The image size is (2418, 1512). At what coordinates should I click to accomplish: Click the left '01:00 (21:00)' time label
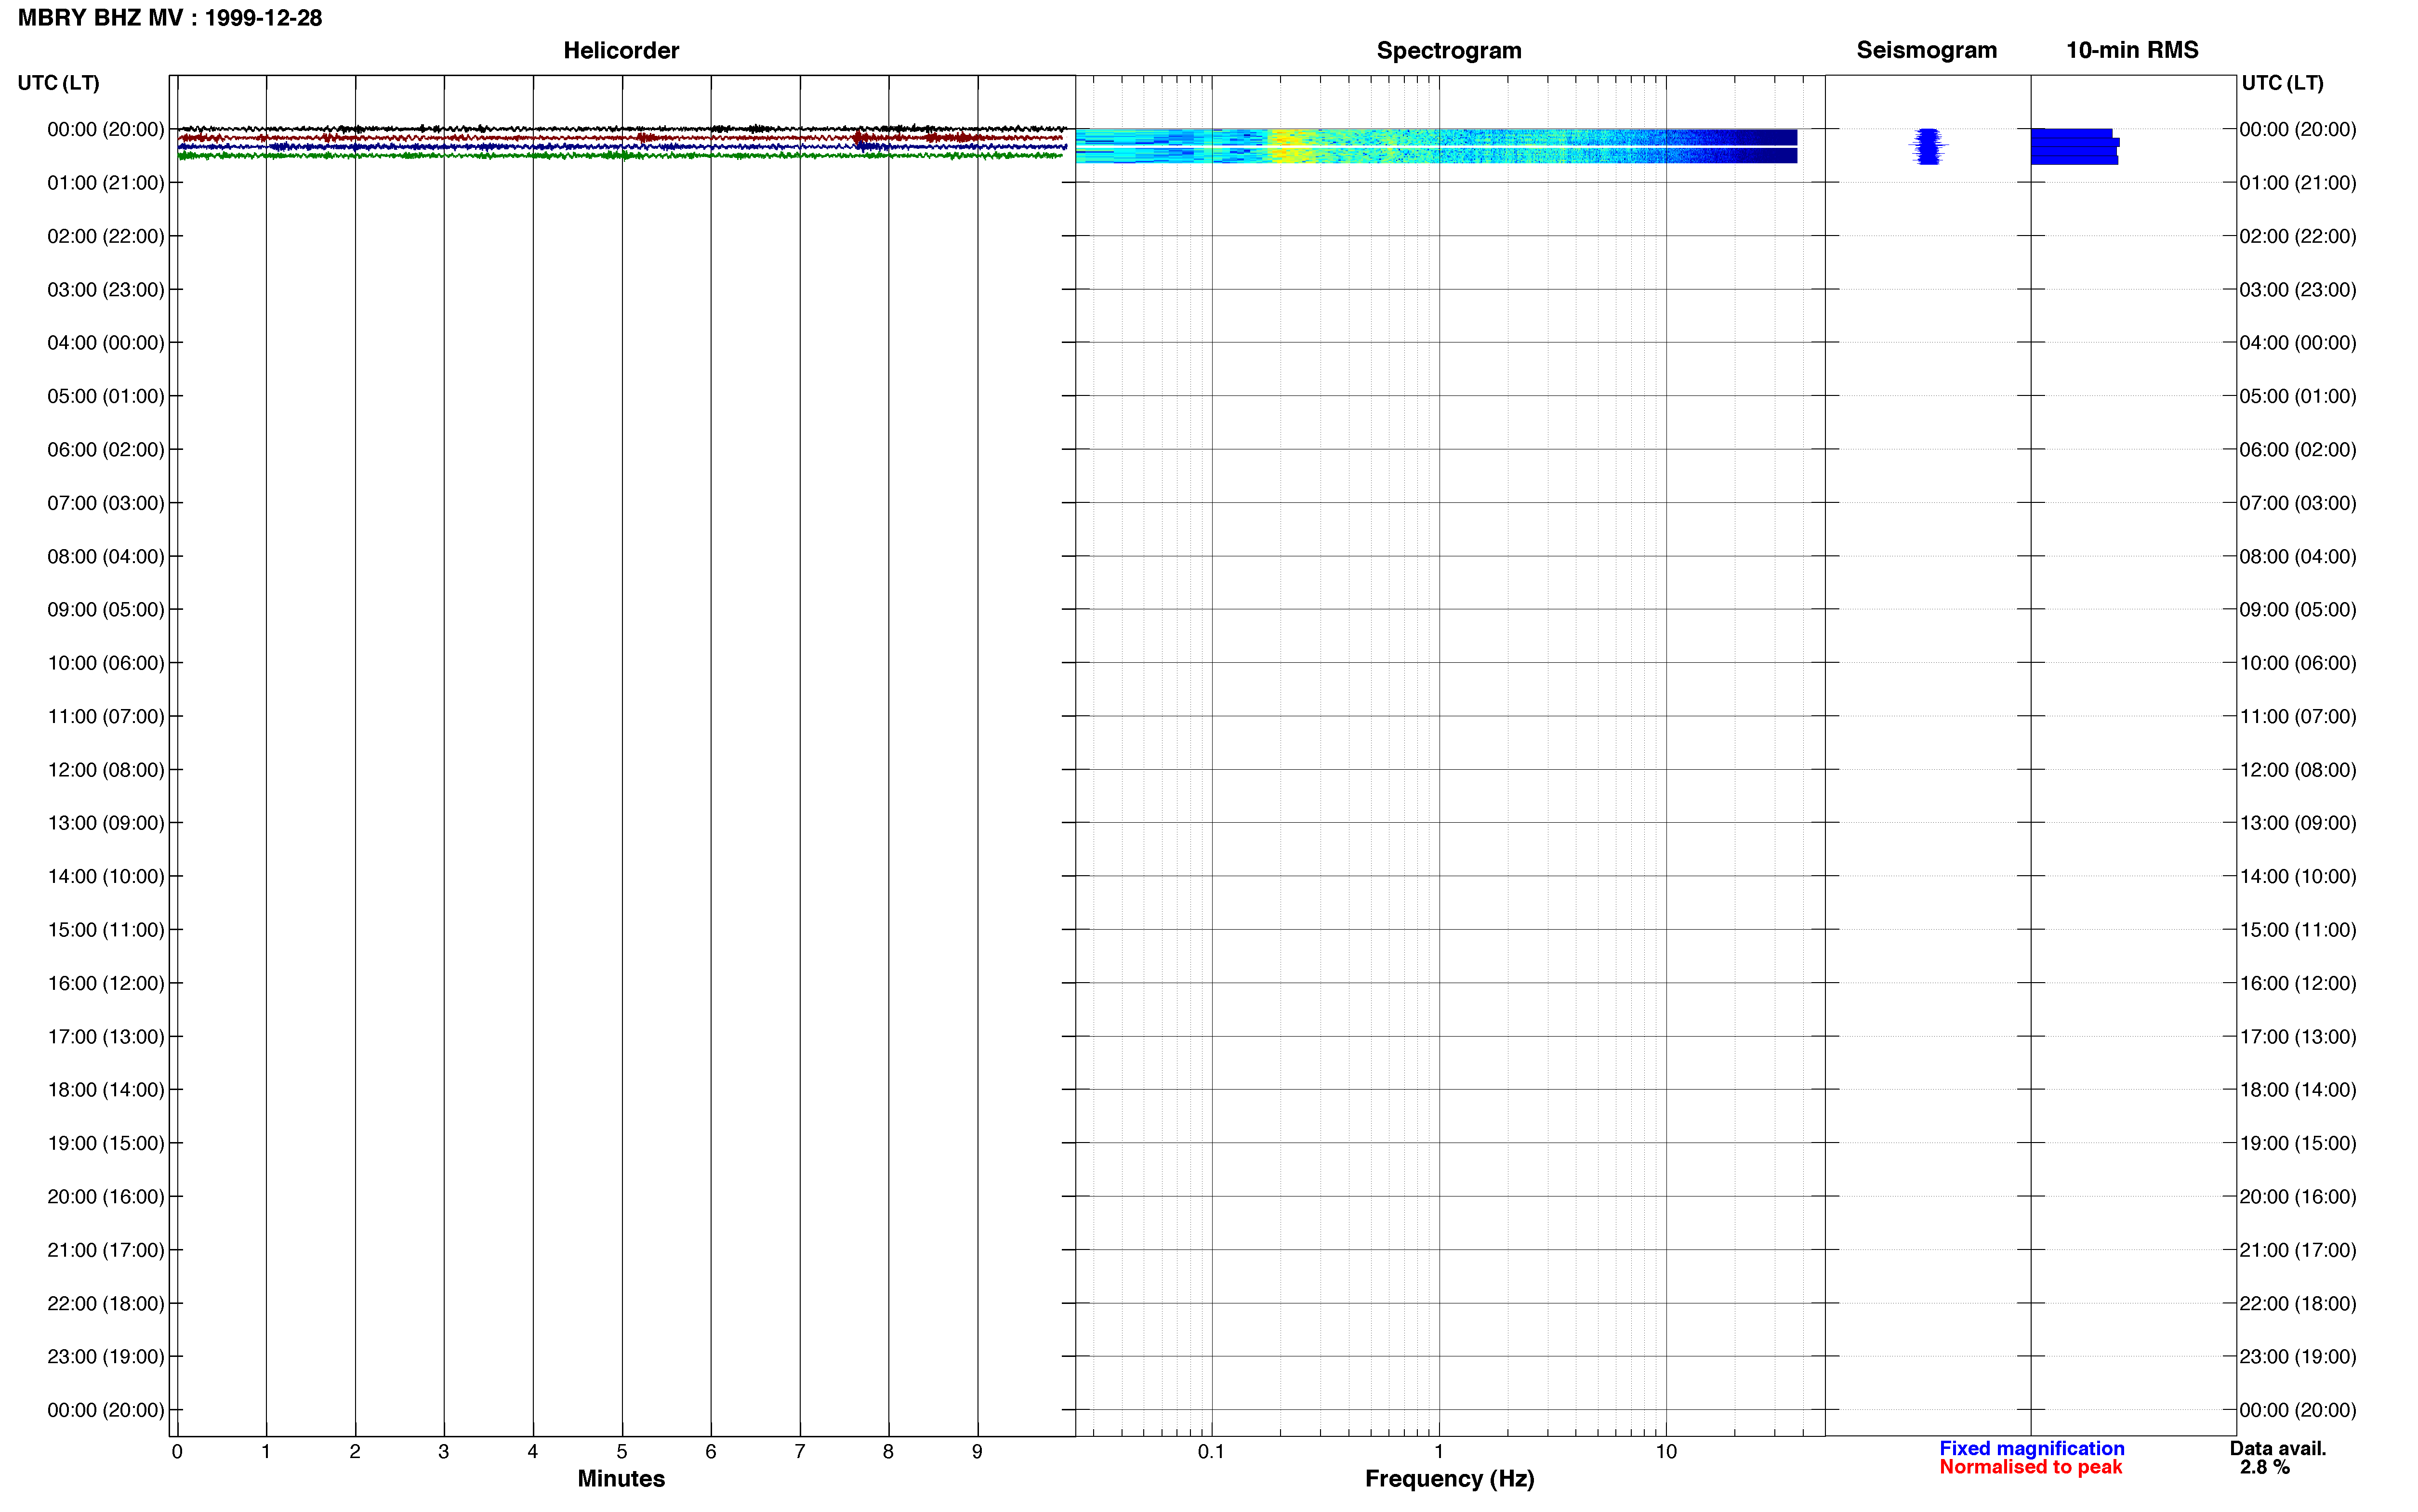106,183
